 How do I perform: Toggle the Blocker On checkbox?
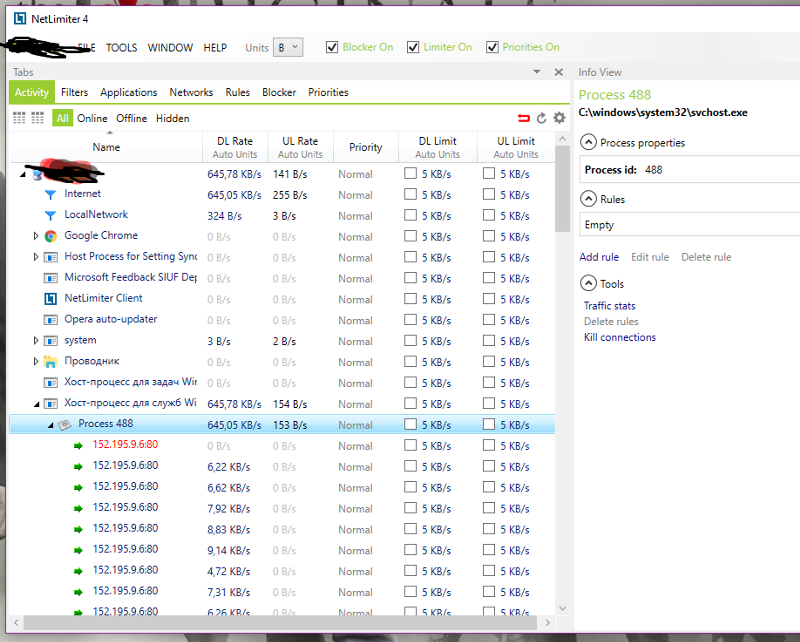click(x=332, y=47)
